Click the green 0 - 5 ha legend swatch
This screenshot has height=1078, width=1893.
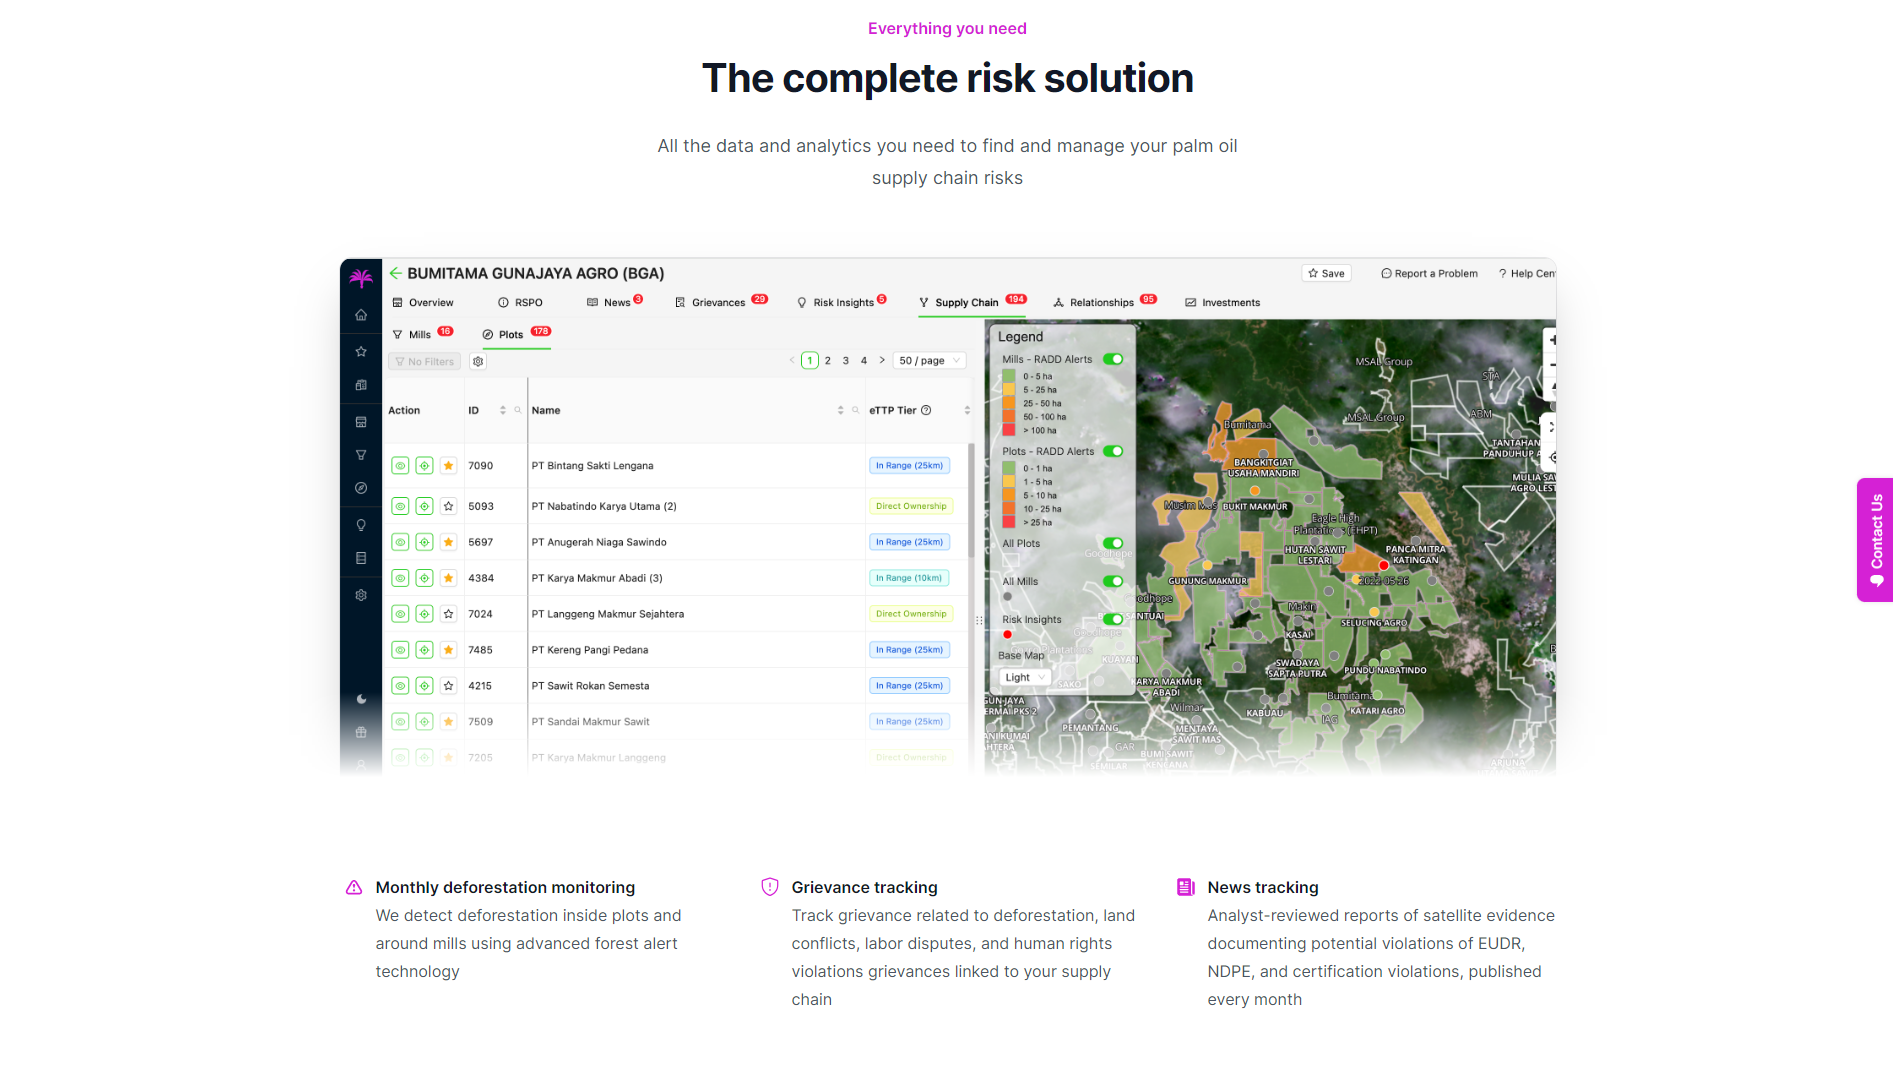[1009, 376]
